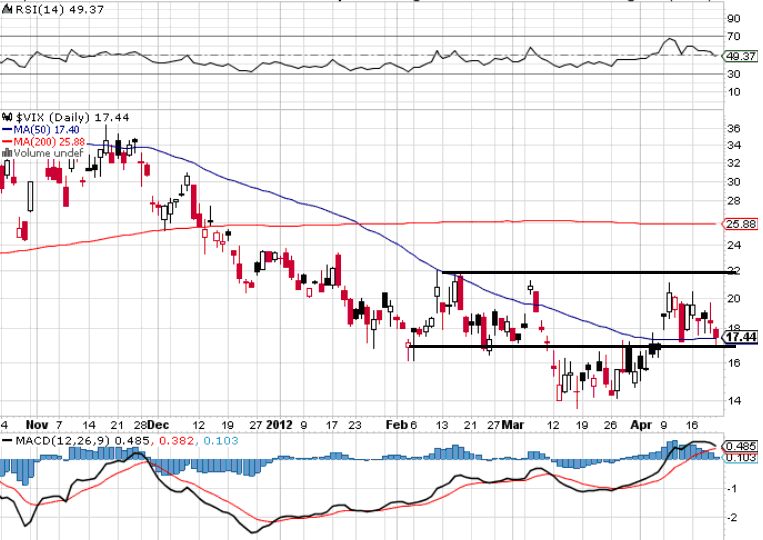
Task: Click the red line swatch before MA(200)
Action: tap(7, 142)
